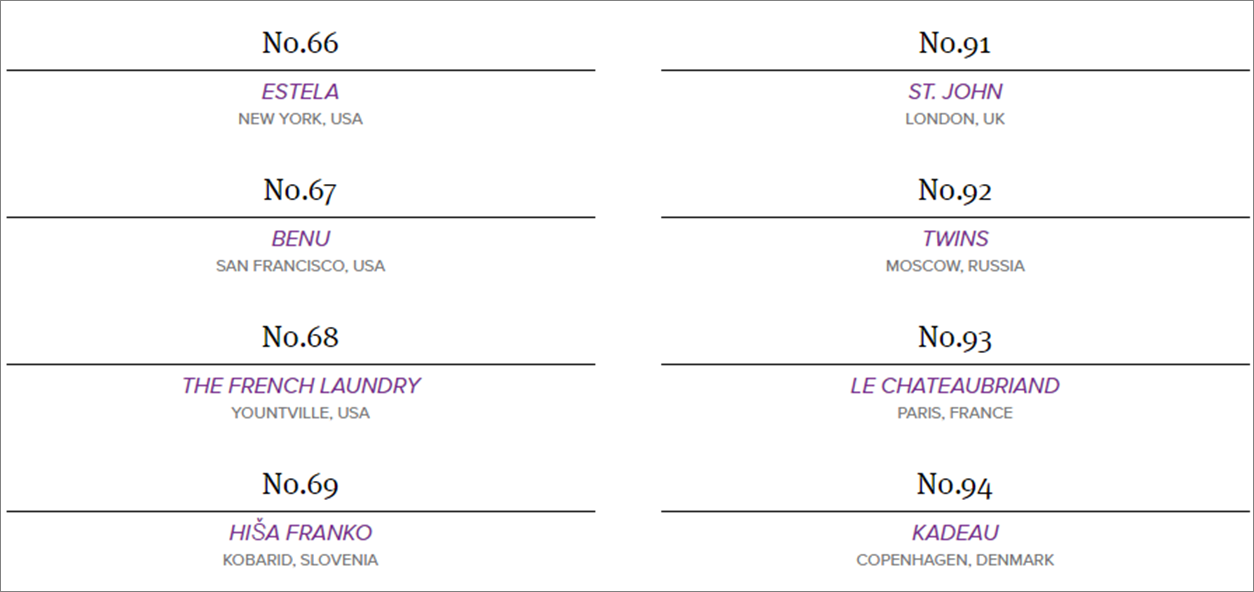Click the San Francisco, USA location

coord(300,266)
